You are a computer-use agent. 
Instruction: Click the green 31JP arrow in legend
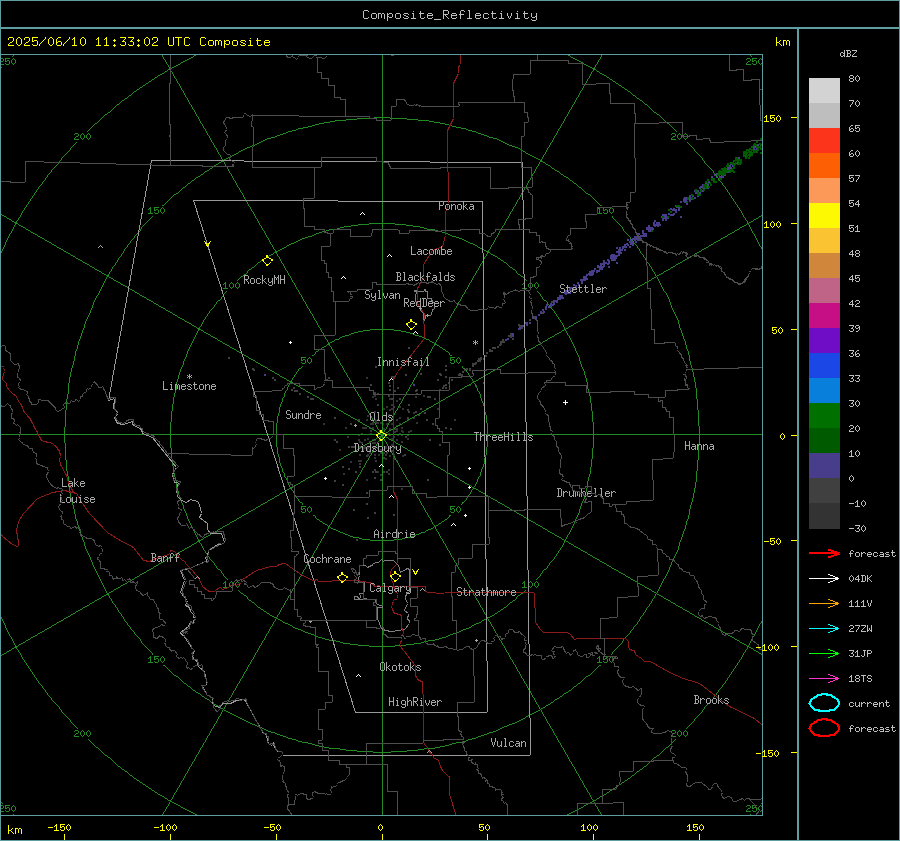[x=824, y=653]
